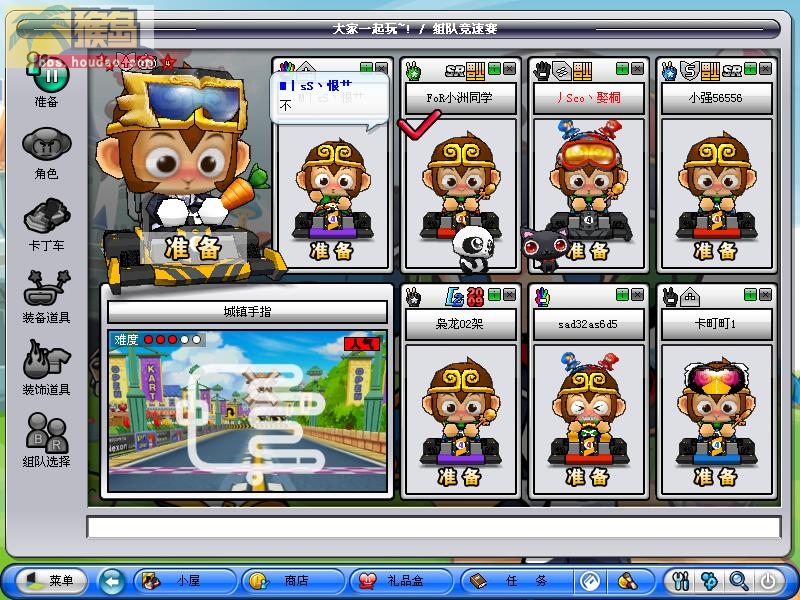Kick 卡町町1 with the gray X button
800x600 pixels.
[765, 294]
